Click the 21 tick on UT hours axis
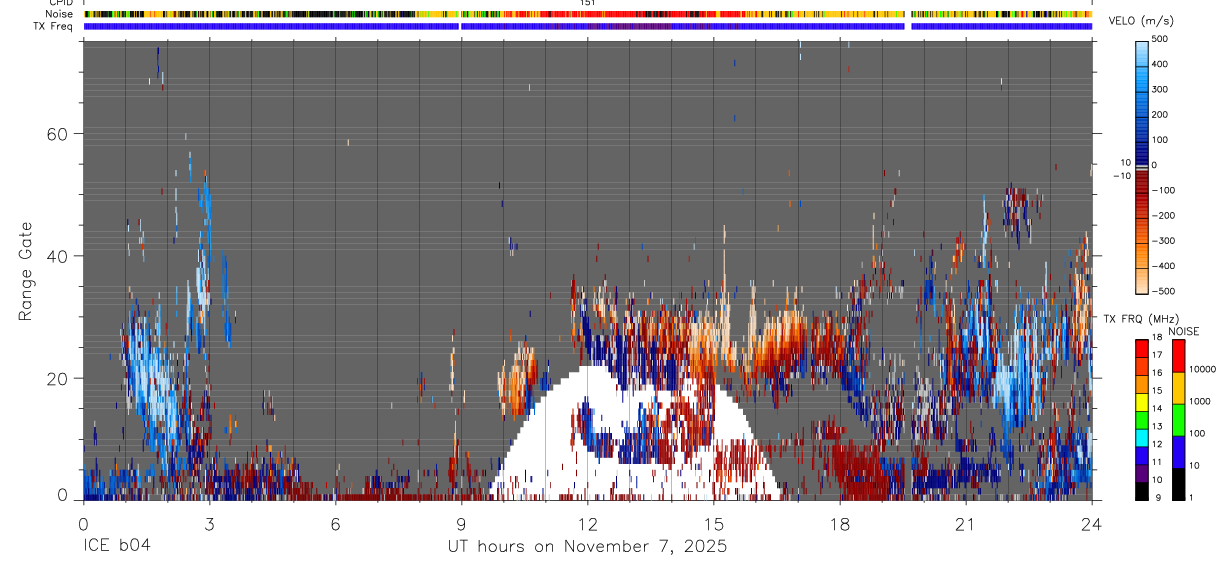 pyautogui.click(x=965, y=523)
